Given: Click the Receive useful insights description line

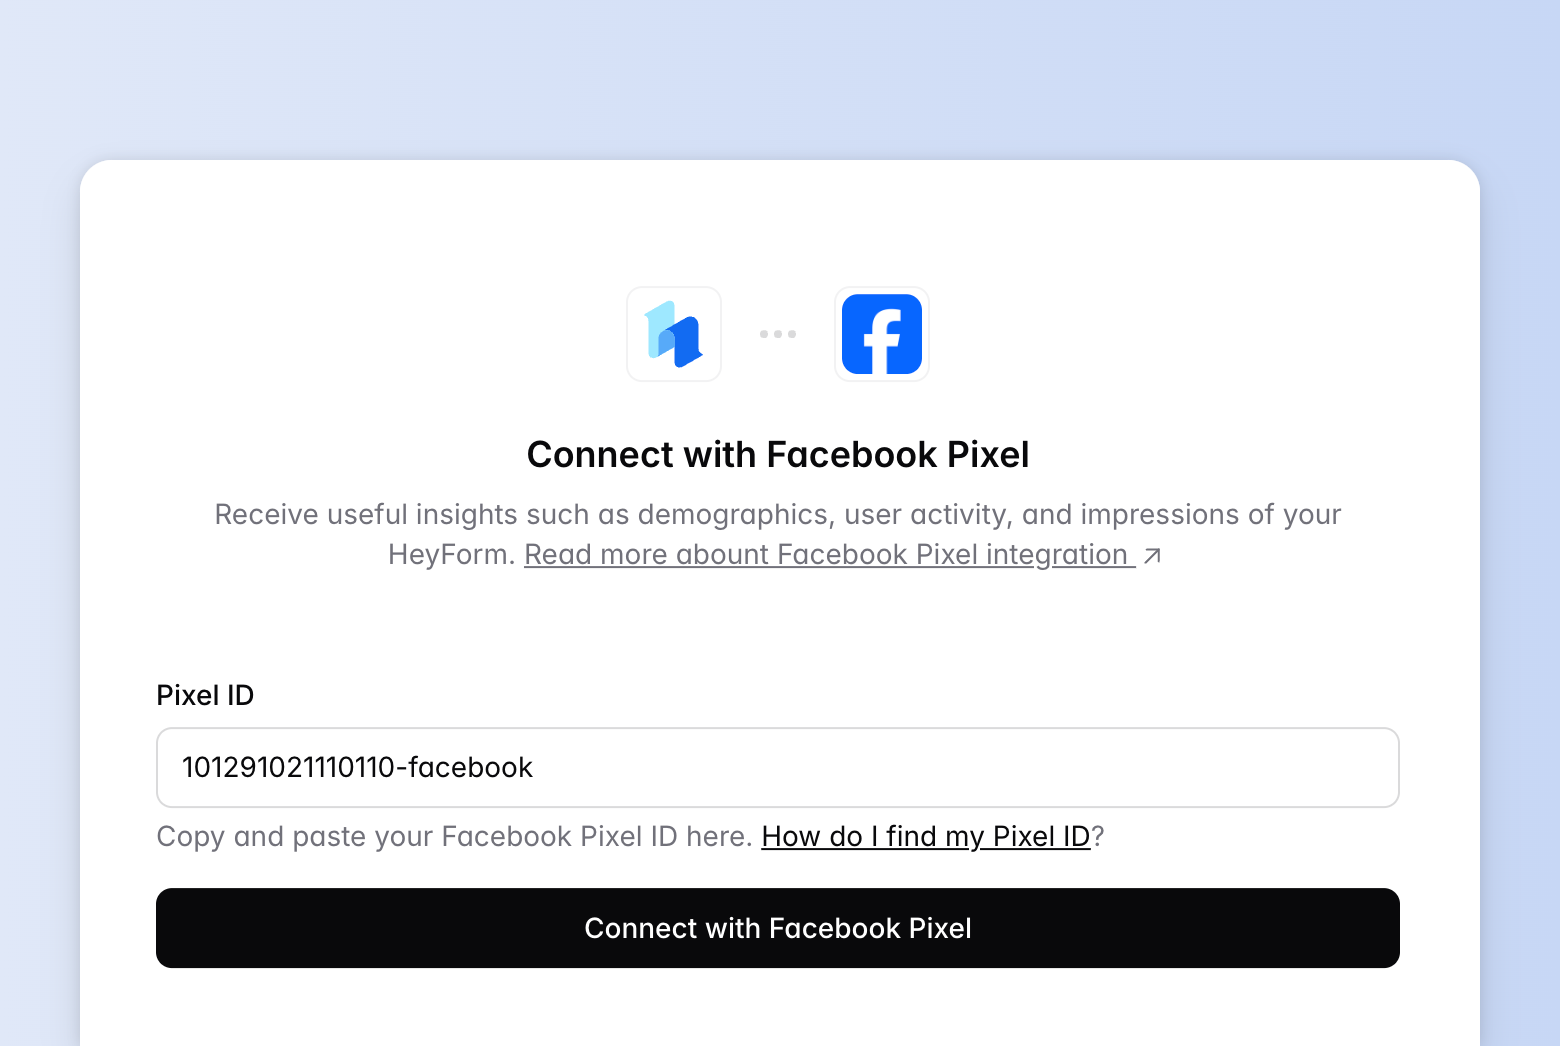Looking at the screenshot, I should point(778,514).
